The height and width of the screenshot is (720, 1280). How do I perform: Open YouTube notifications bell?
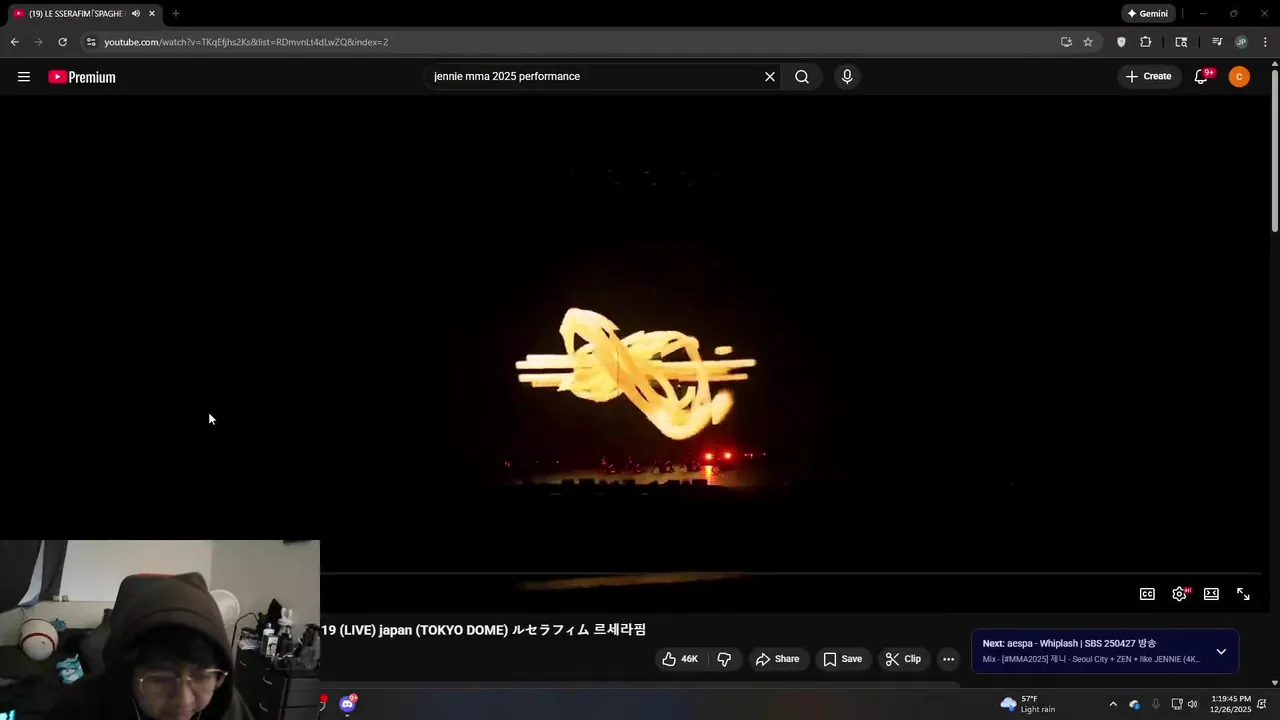click(1202, 77)
